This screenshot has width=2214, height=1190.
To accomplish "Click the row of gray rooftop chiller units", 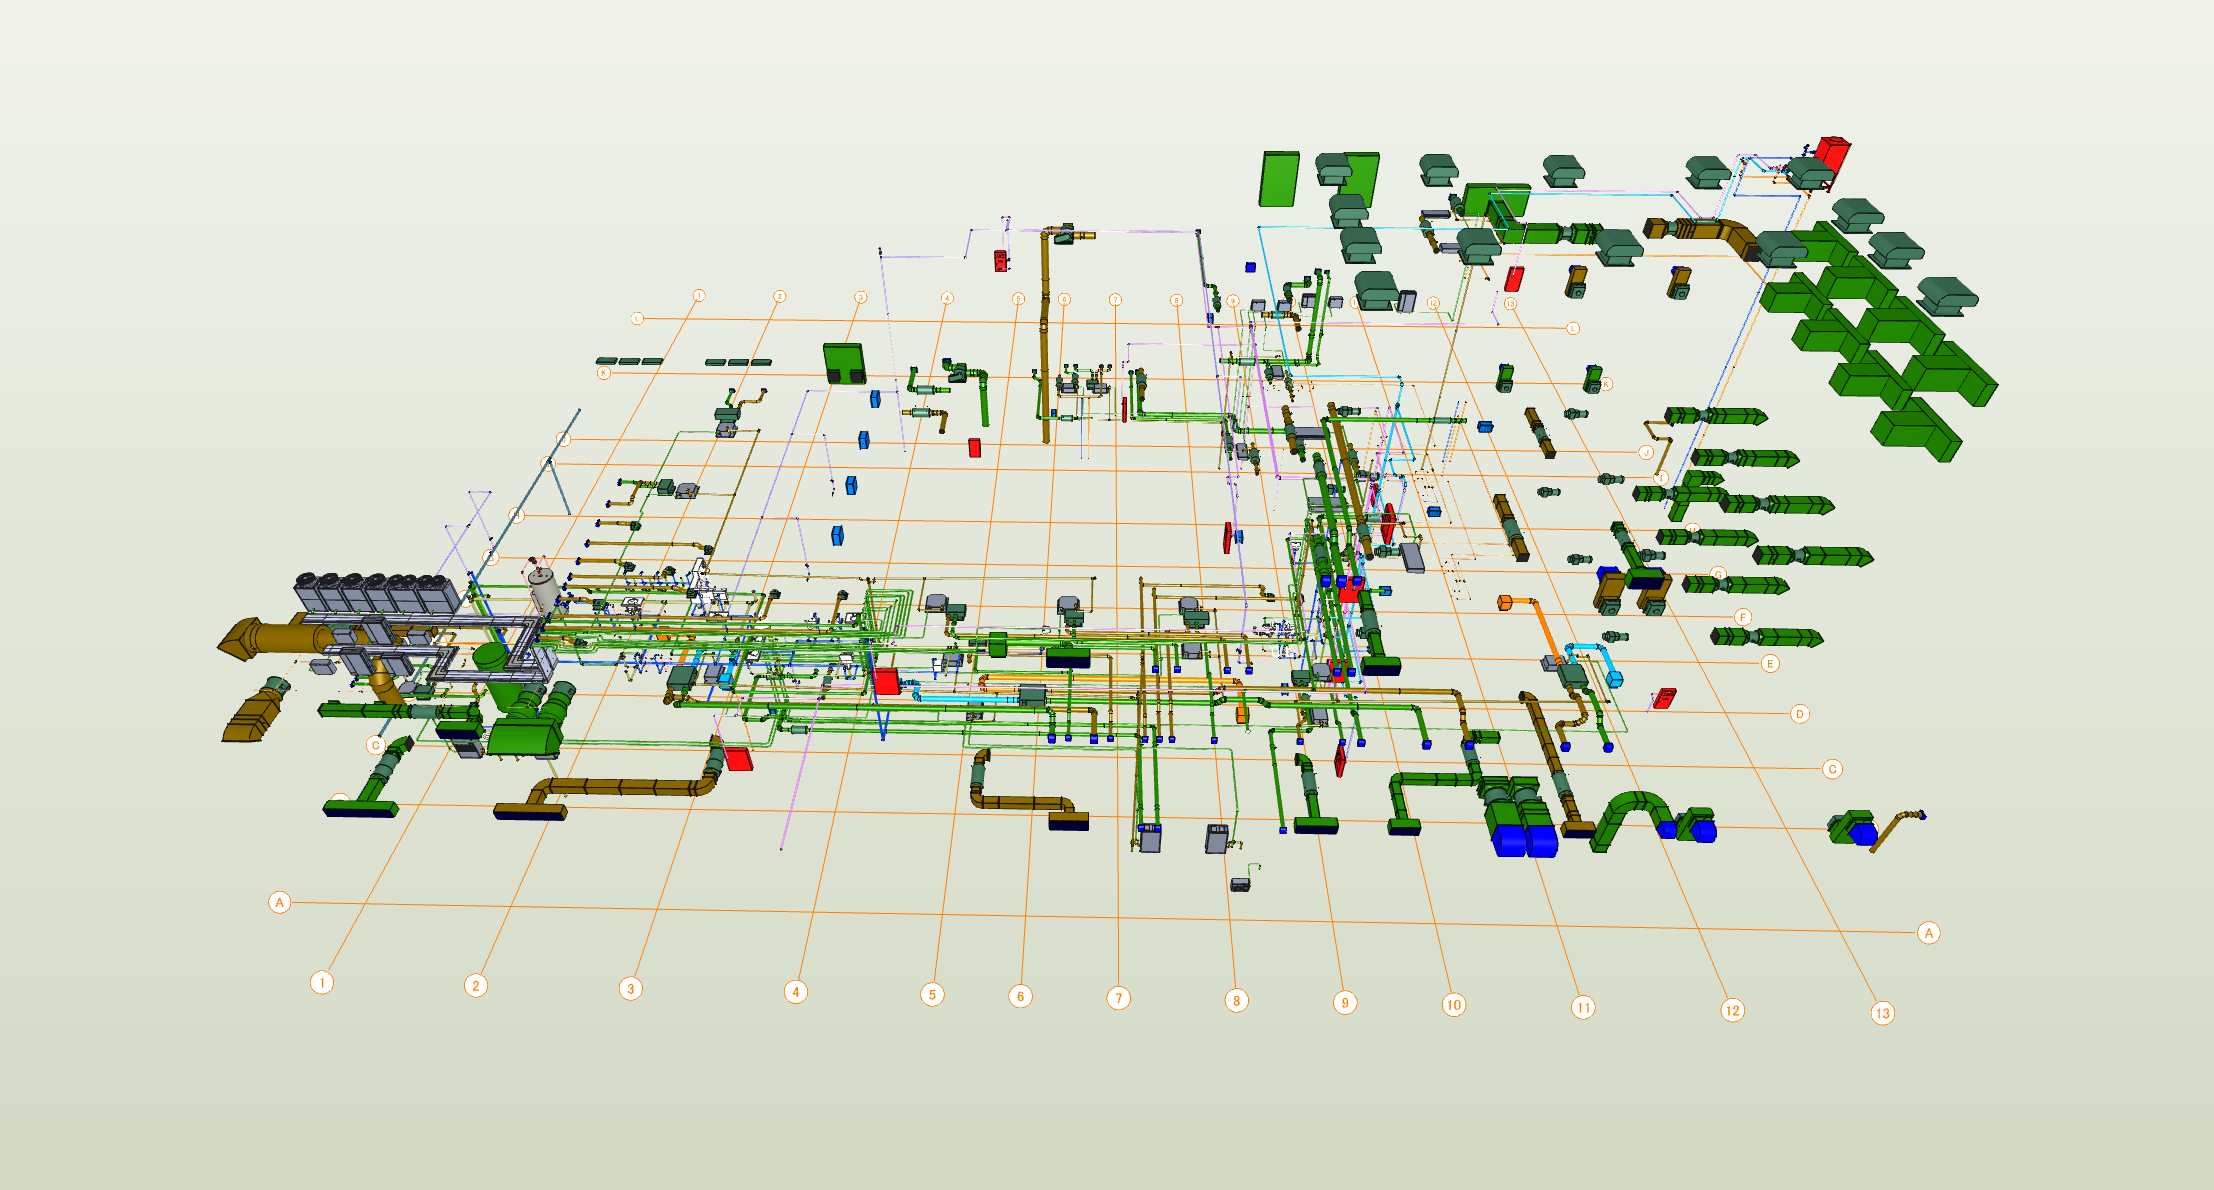I will point(375,593).
